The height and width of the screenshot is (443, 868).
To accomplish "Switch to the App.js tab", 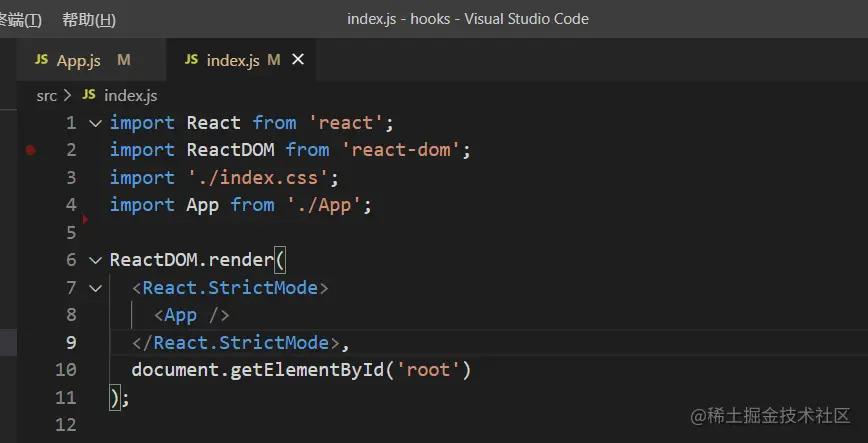I will [x=78, y=61].
